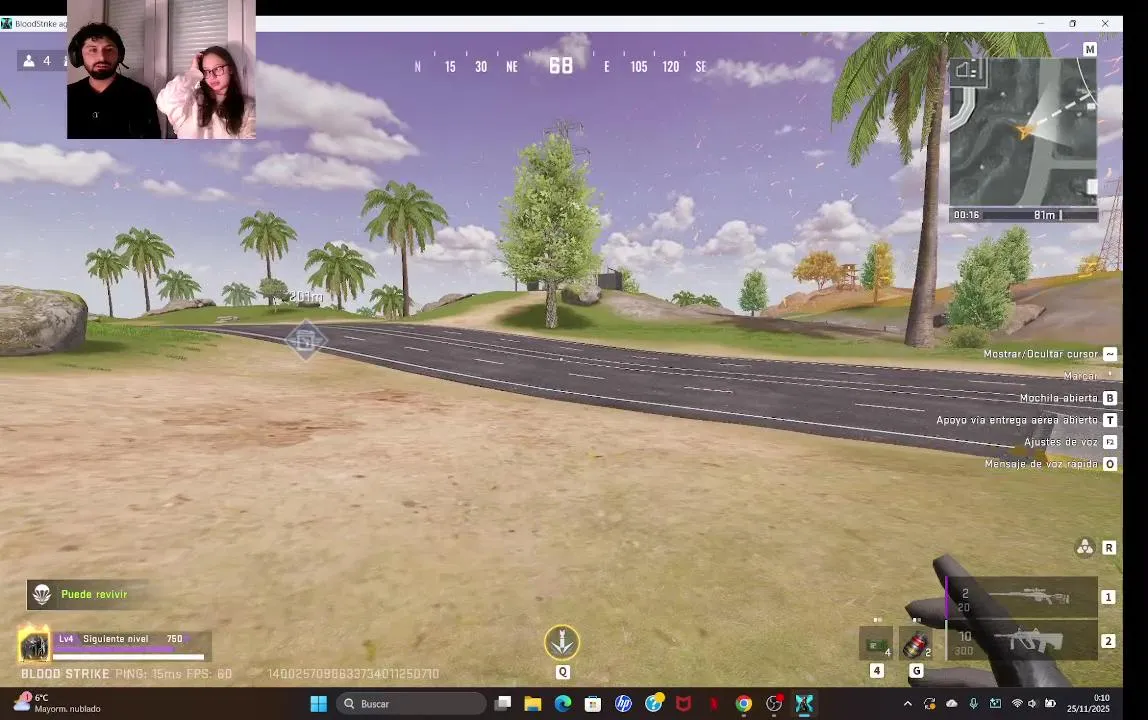
Task: Open McAfee from the taskbar
Action: (x=684, y=704)
